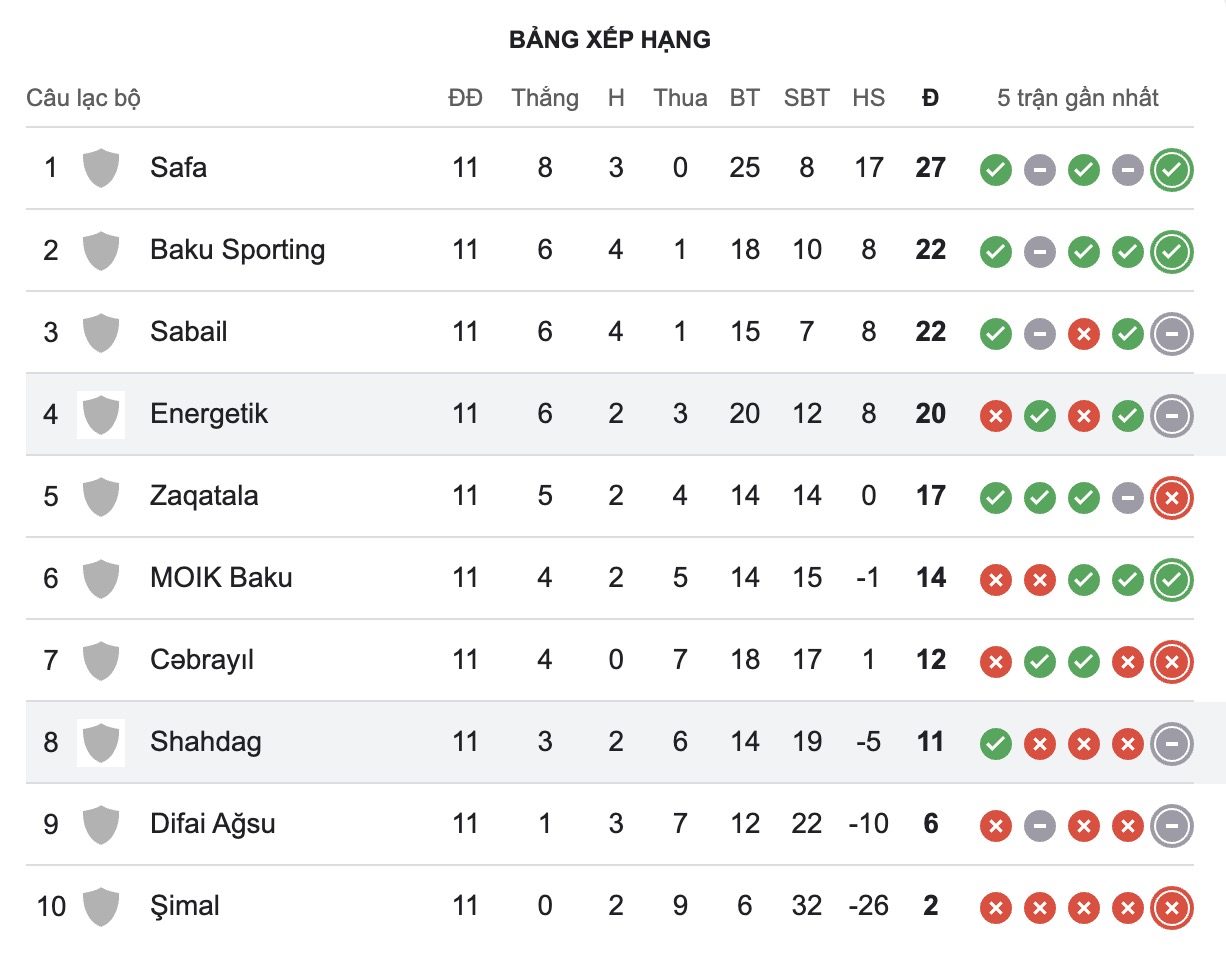
Task: Click the Cəbrayıl team name
Action: pos(202,659)
